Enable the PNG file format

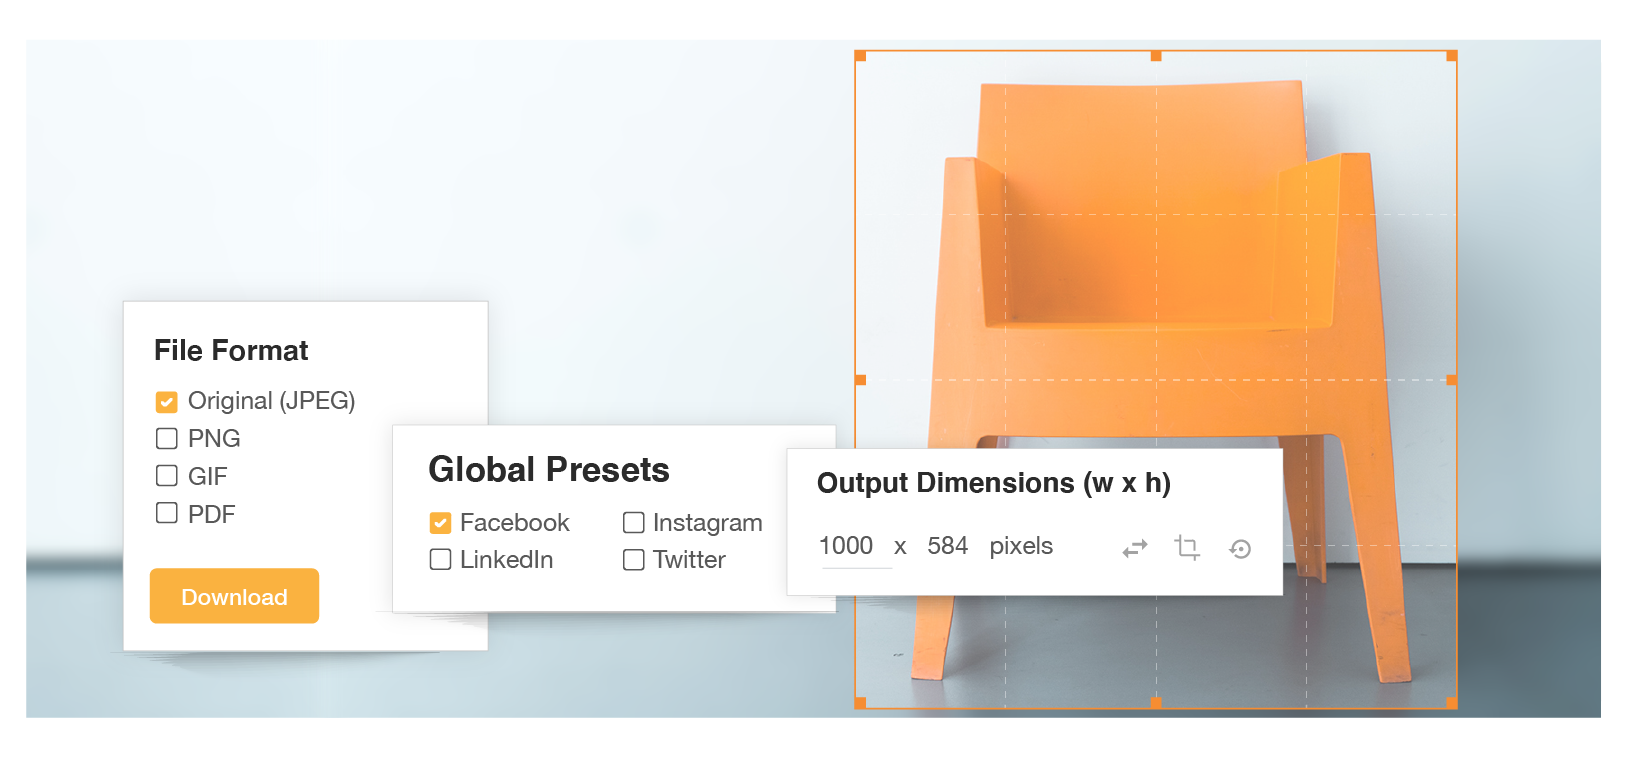coord(166,438)
